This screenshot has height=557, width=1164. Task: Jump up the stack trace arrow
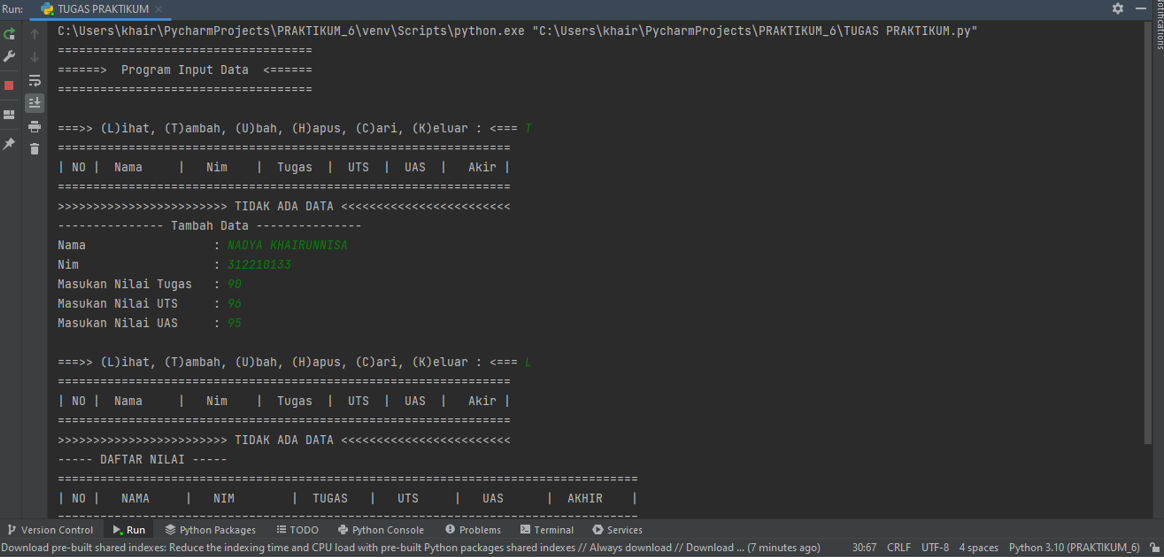34,34
